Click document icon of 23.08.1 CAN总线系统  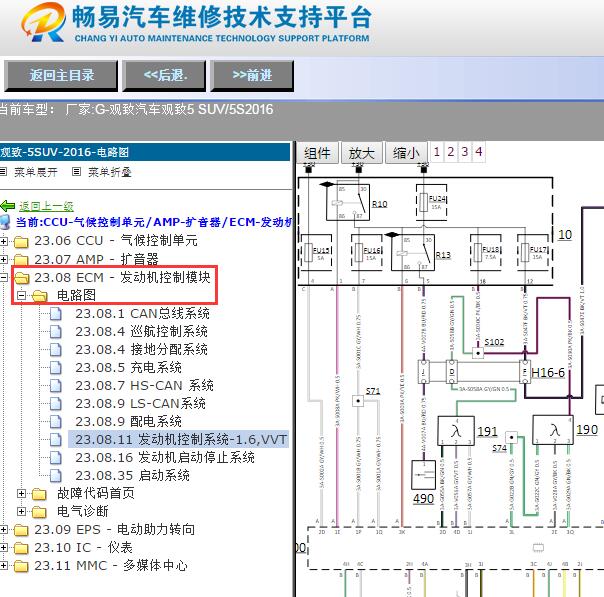56,314
